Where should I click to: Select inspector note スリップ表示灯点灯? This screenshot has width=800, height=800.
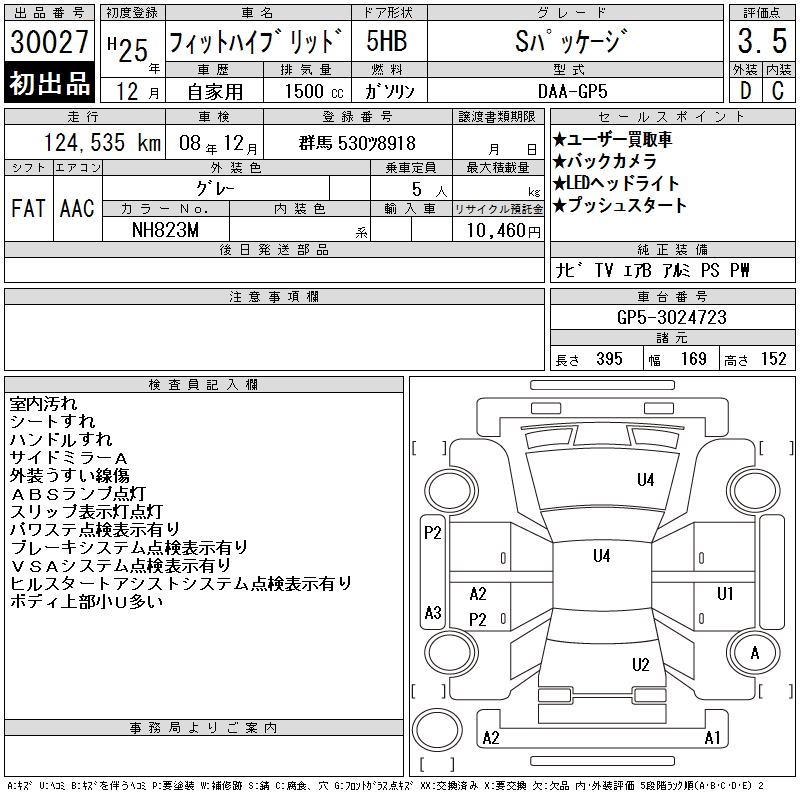[x=86, y=511]
